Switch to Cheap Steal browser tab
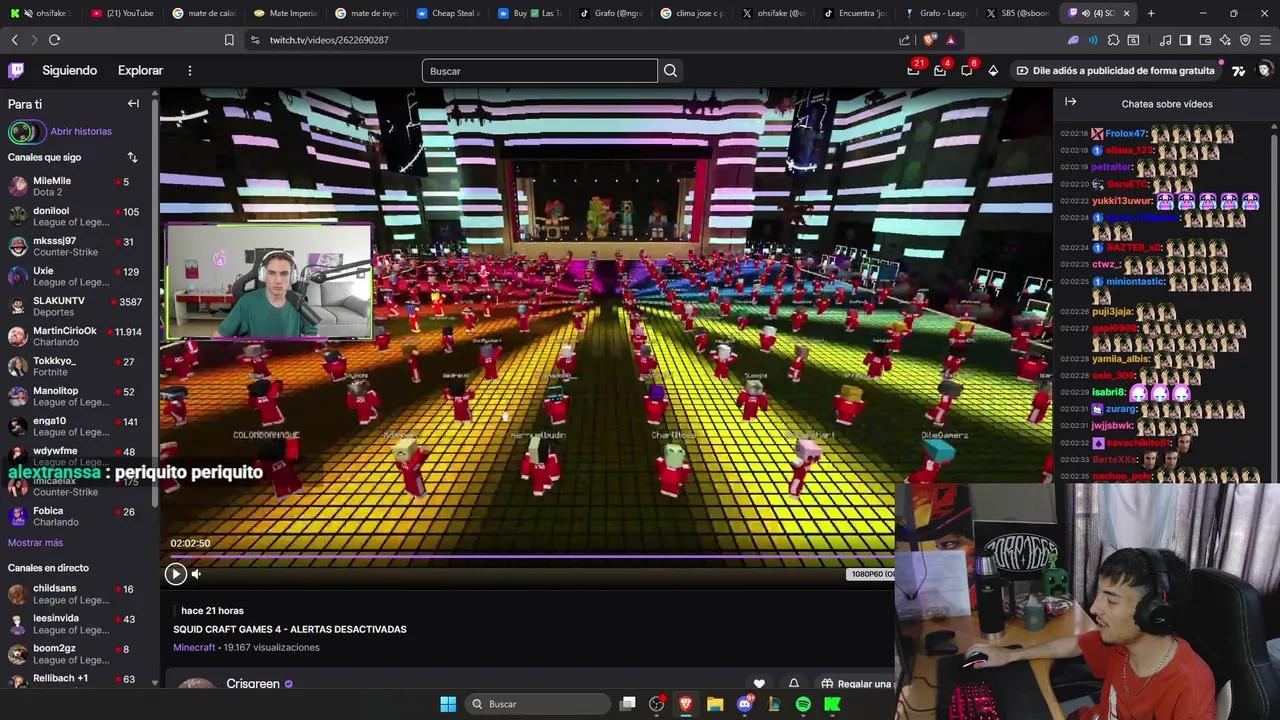 (x=448, y=13)
